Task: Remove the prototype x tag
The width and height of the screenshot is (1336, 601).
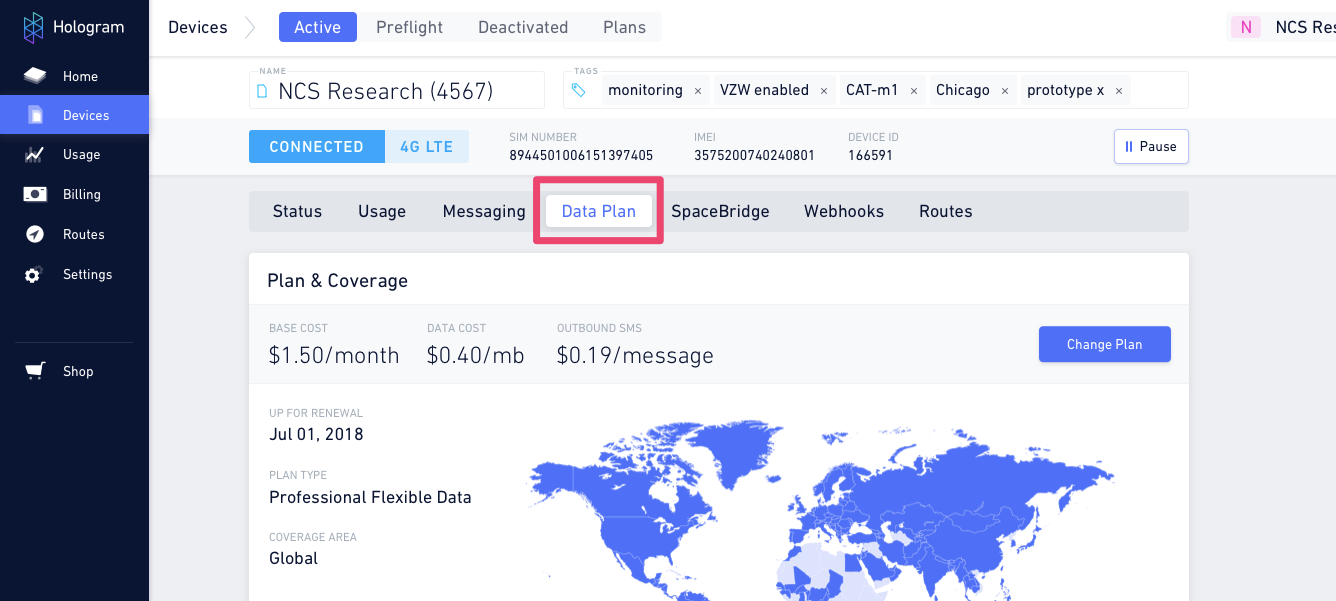Action: pyautogui.click(x=1119, y=91)
